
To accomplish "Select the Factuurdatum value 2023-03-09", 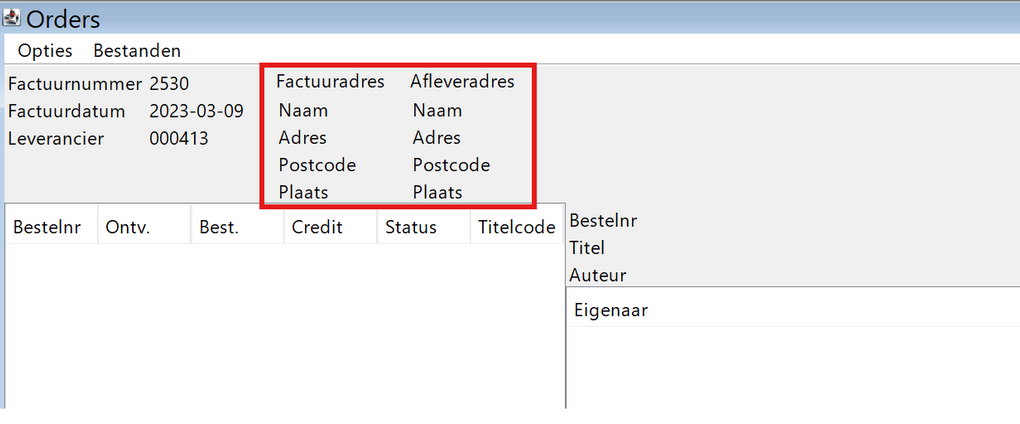I will click(x=196, y=111).
